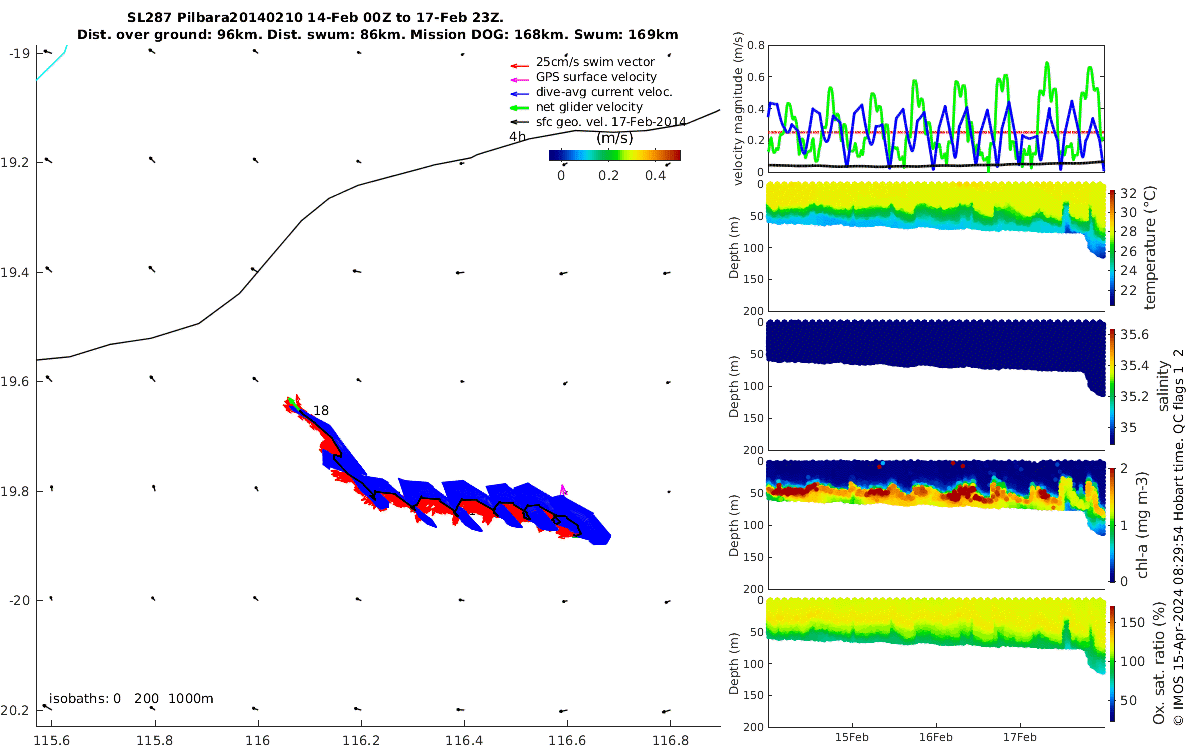1200x750 pixels.
Task: Click the '15Feb' time axis tick
Action: click(x=852, y=737)
